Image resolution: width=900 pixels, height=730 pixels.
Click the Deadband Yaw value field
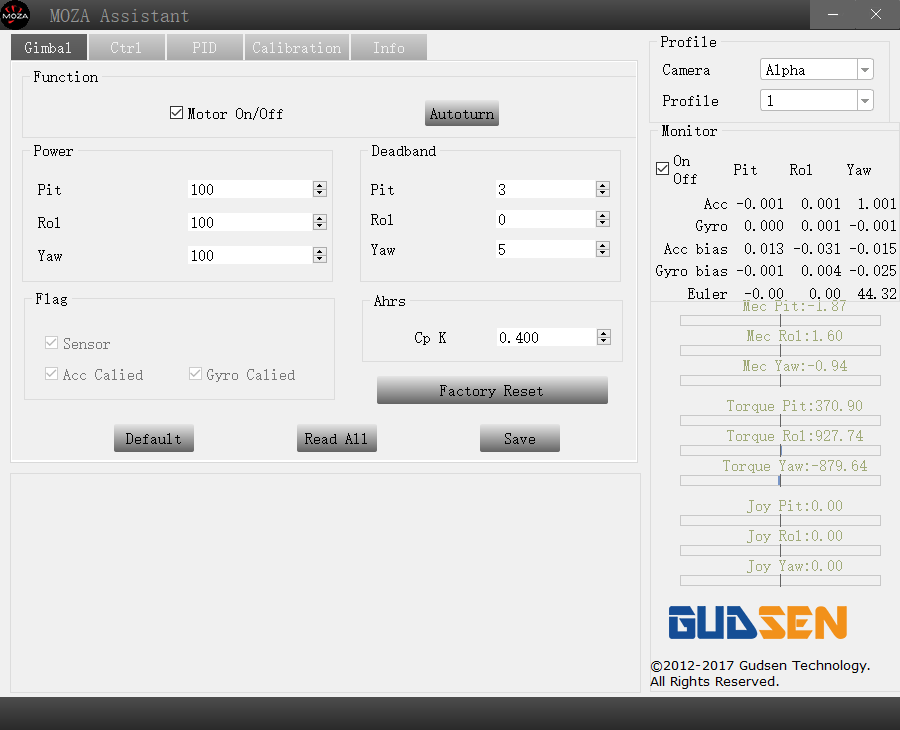(545, 249)
